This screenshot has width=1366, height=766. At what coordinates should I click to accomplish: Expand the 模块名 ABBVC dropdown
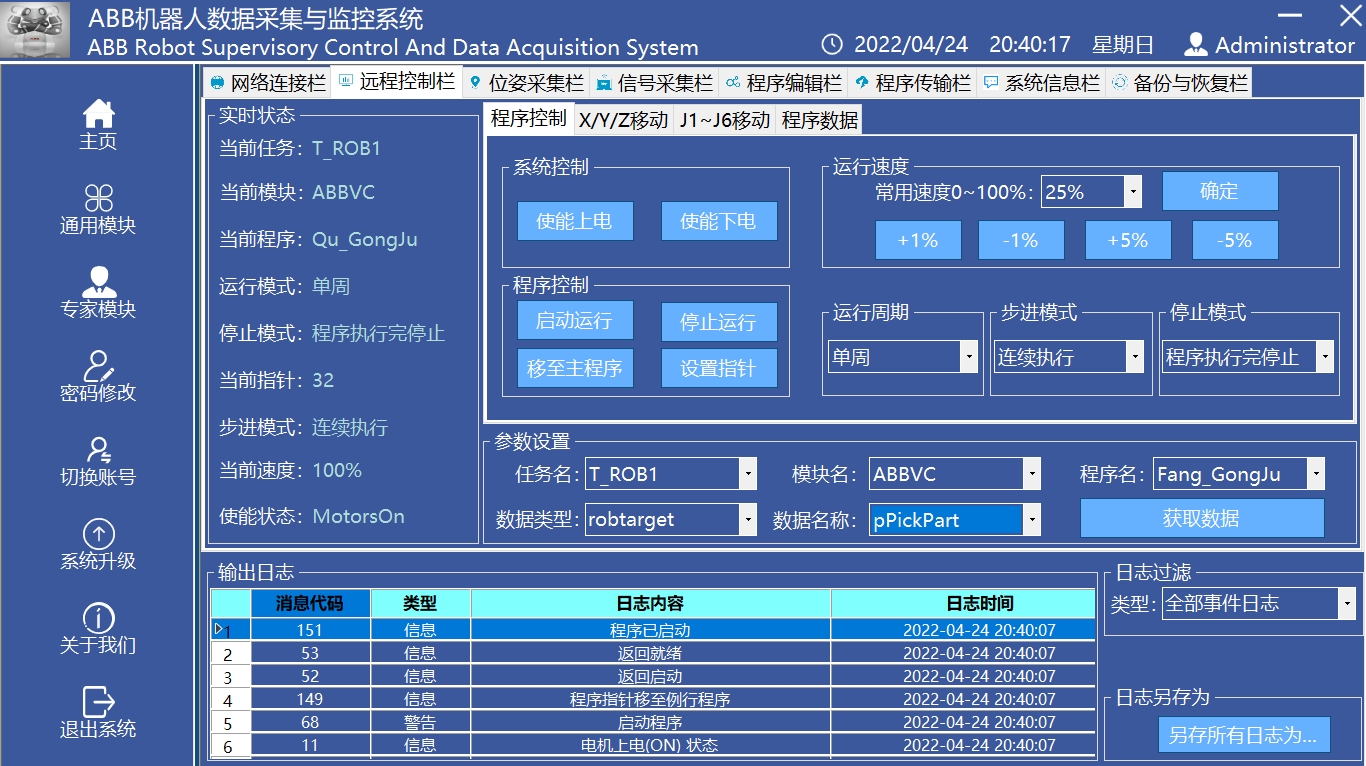pos(1032,474)
